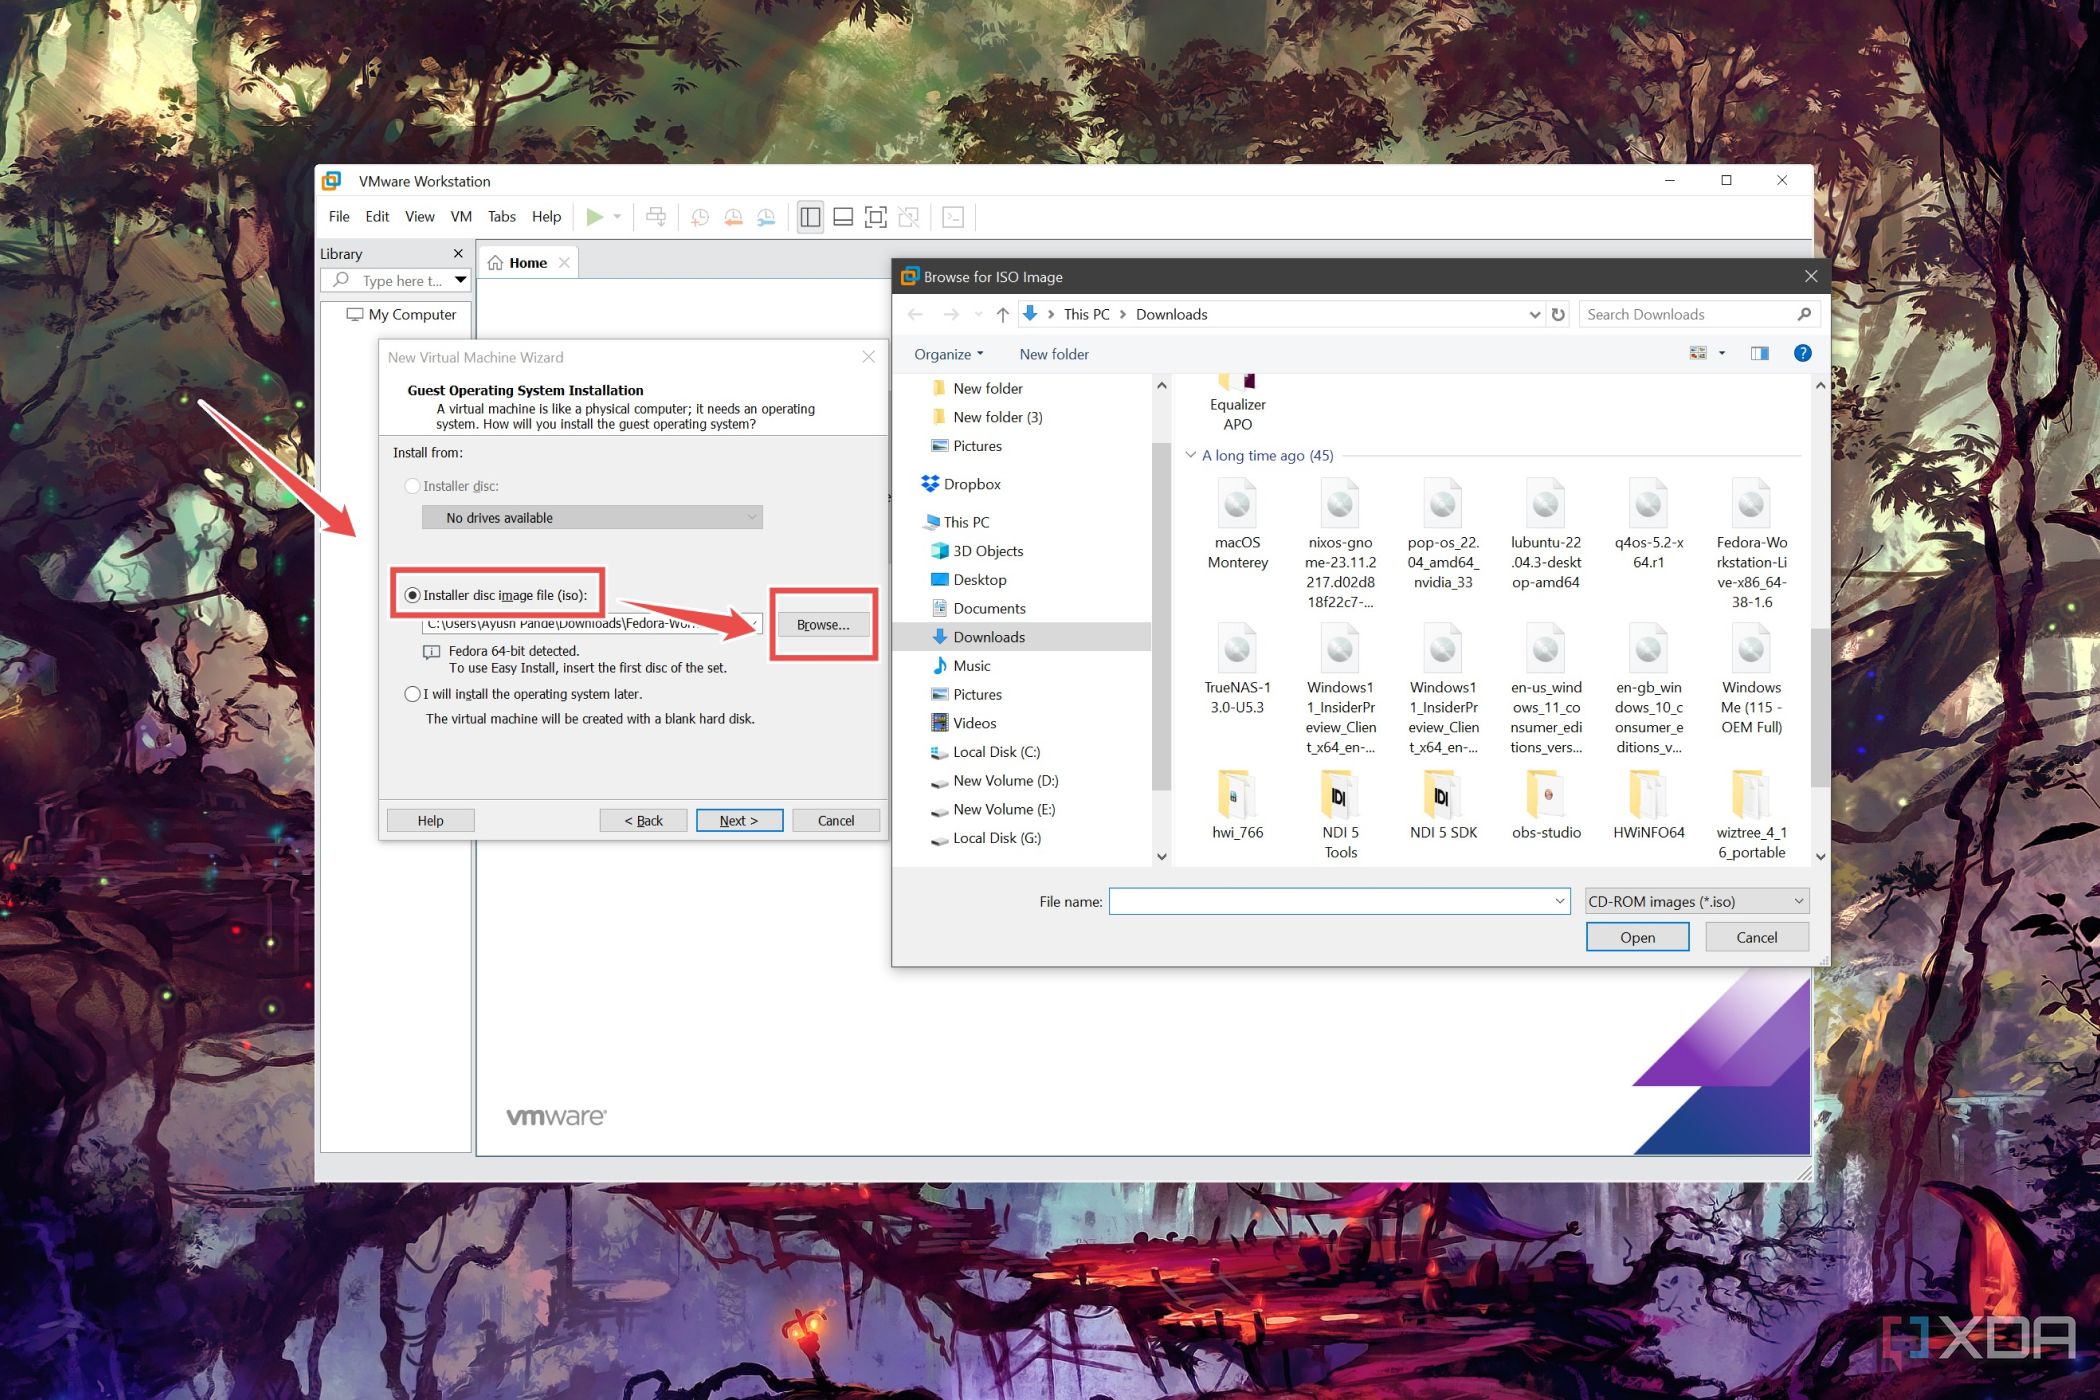This screenshot has height=1400, width=2100.
Task: Click the Downloads folder in sidebar
Action: pos(991,638)
